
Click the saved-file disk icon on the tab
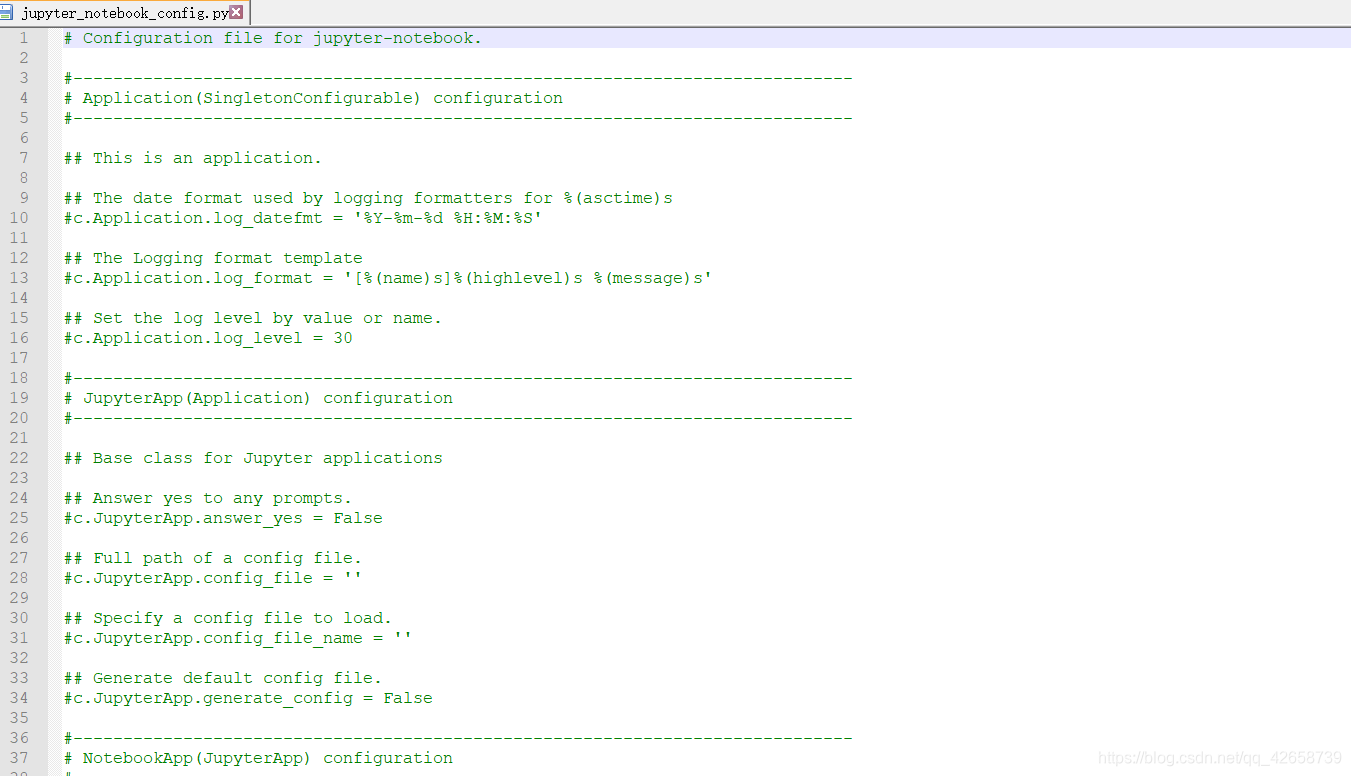click(7, 13)
